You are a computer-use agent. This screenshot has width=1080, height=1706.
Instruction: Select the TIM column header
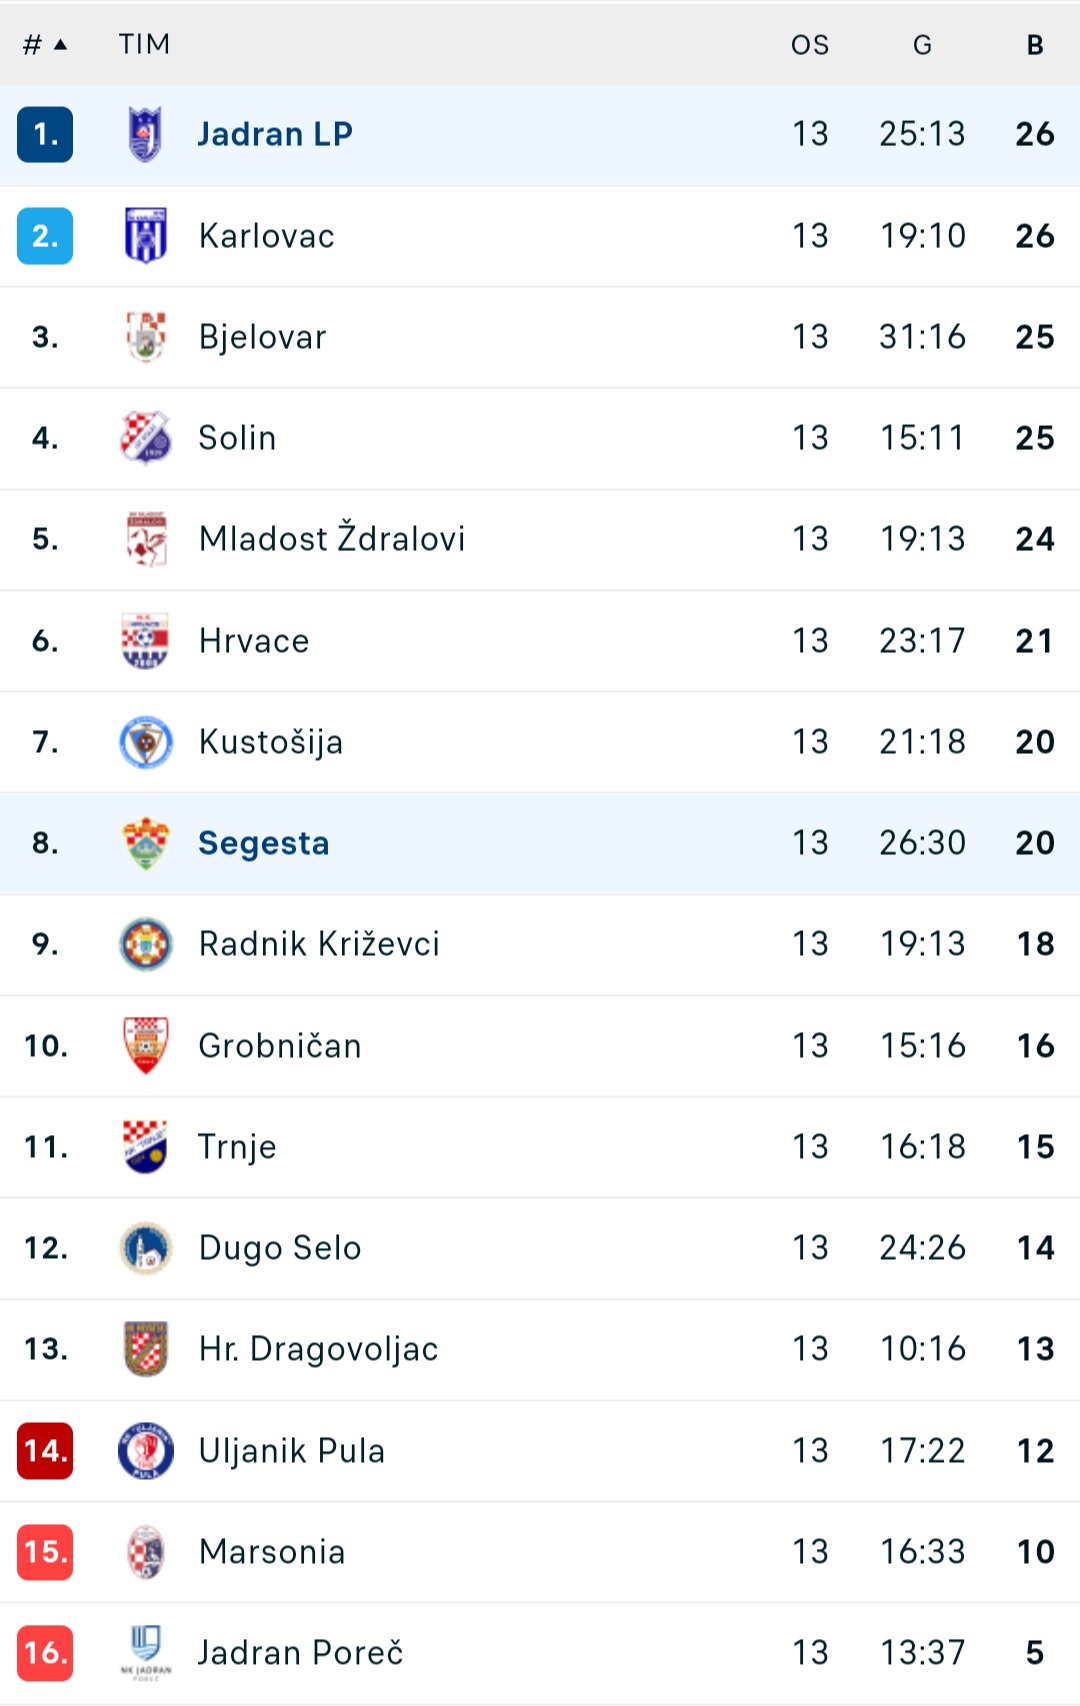pos(144,44)
